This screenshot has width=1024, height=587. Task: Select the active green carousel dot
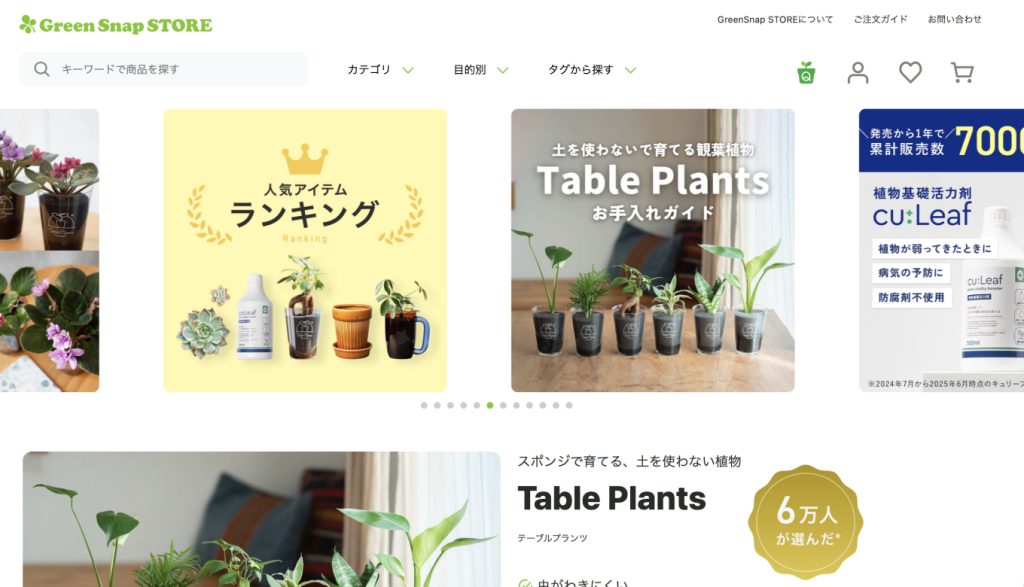pos(490,405)
